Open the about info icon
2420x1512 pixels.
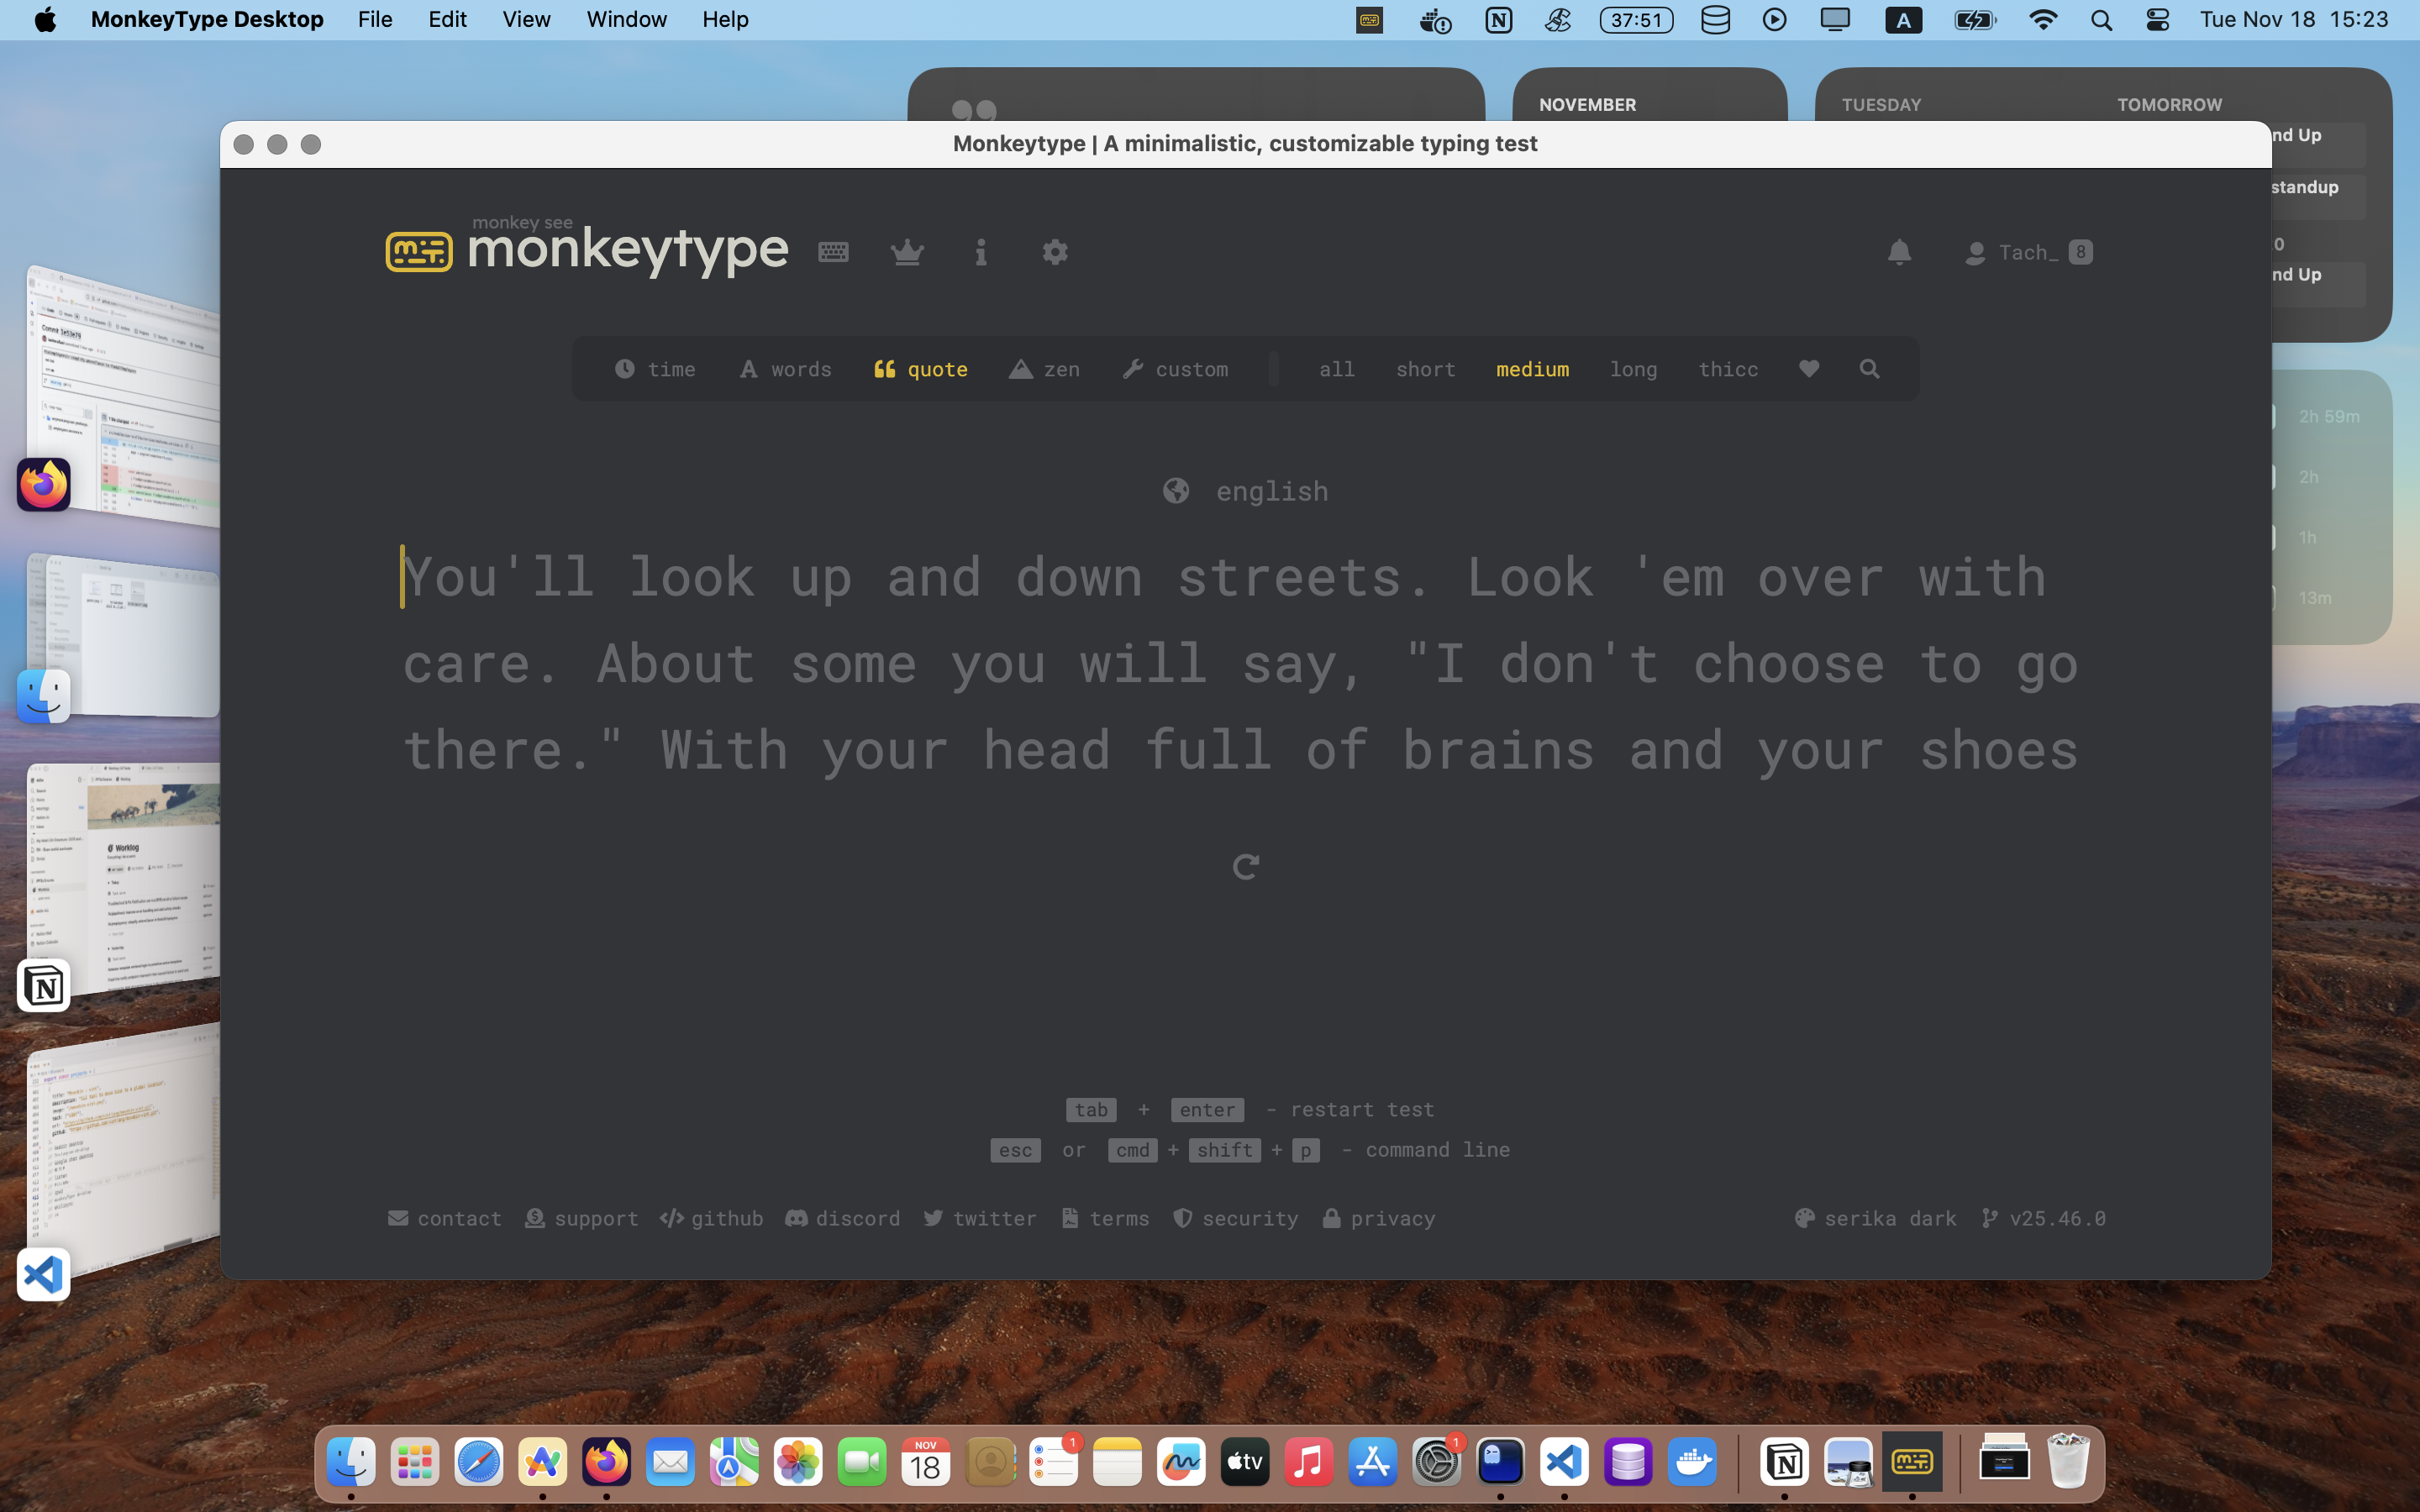coord(981,252)
